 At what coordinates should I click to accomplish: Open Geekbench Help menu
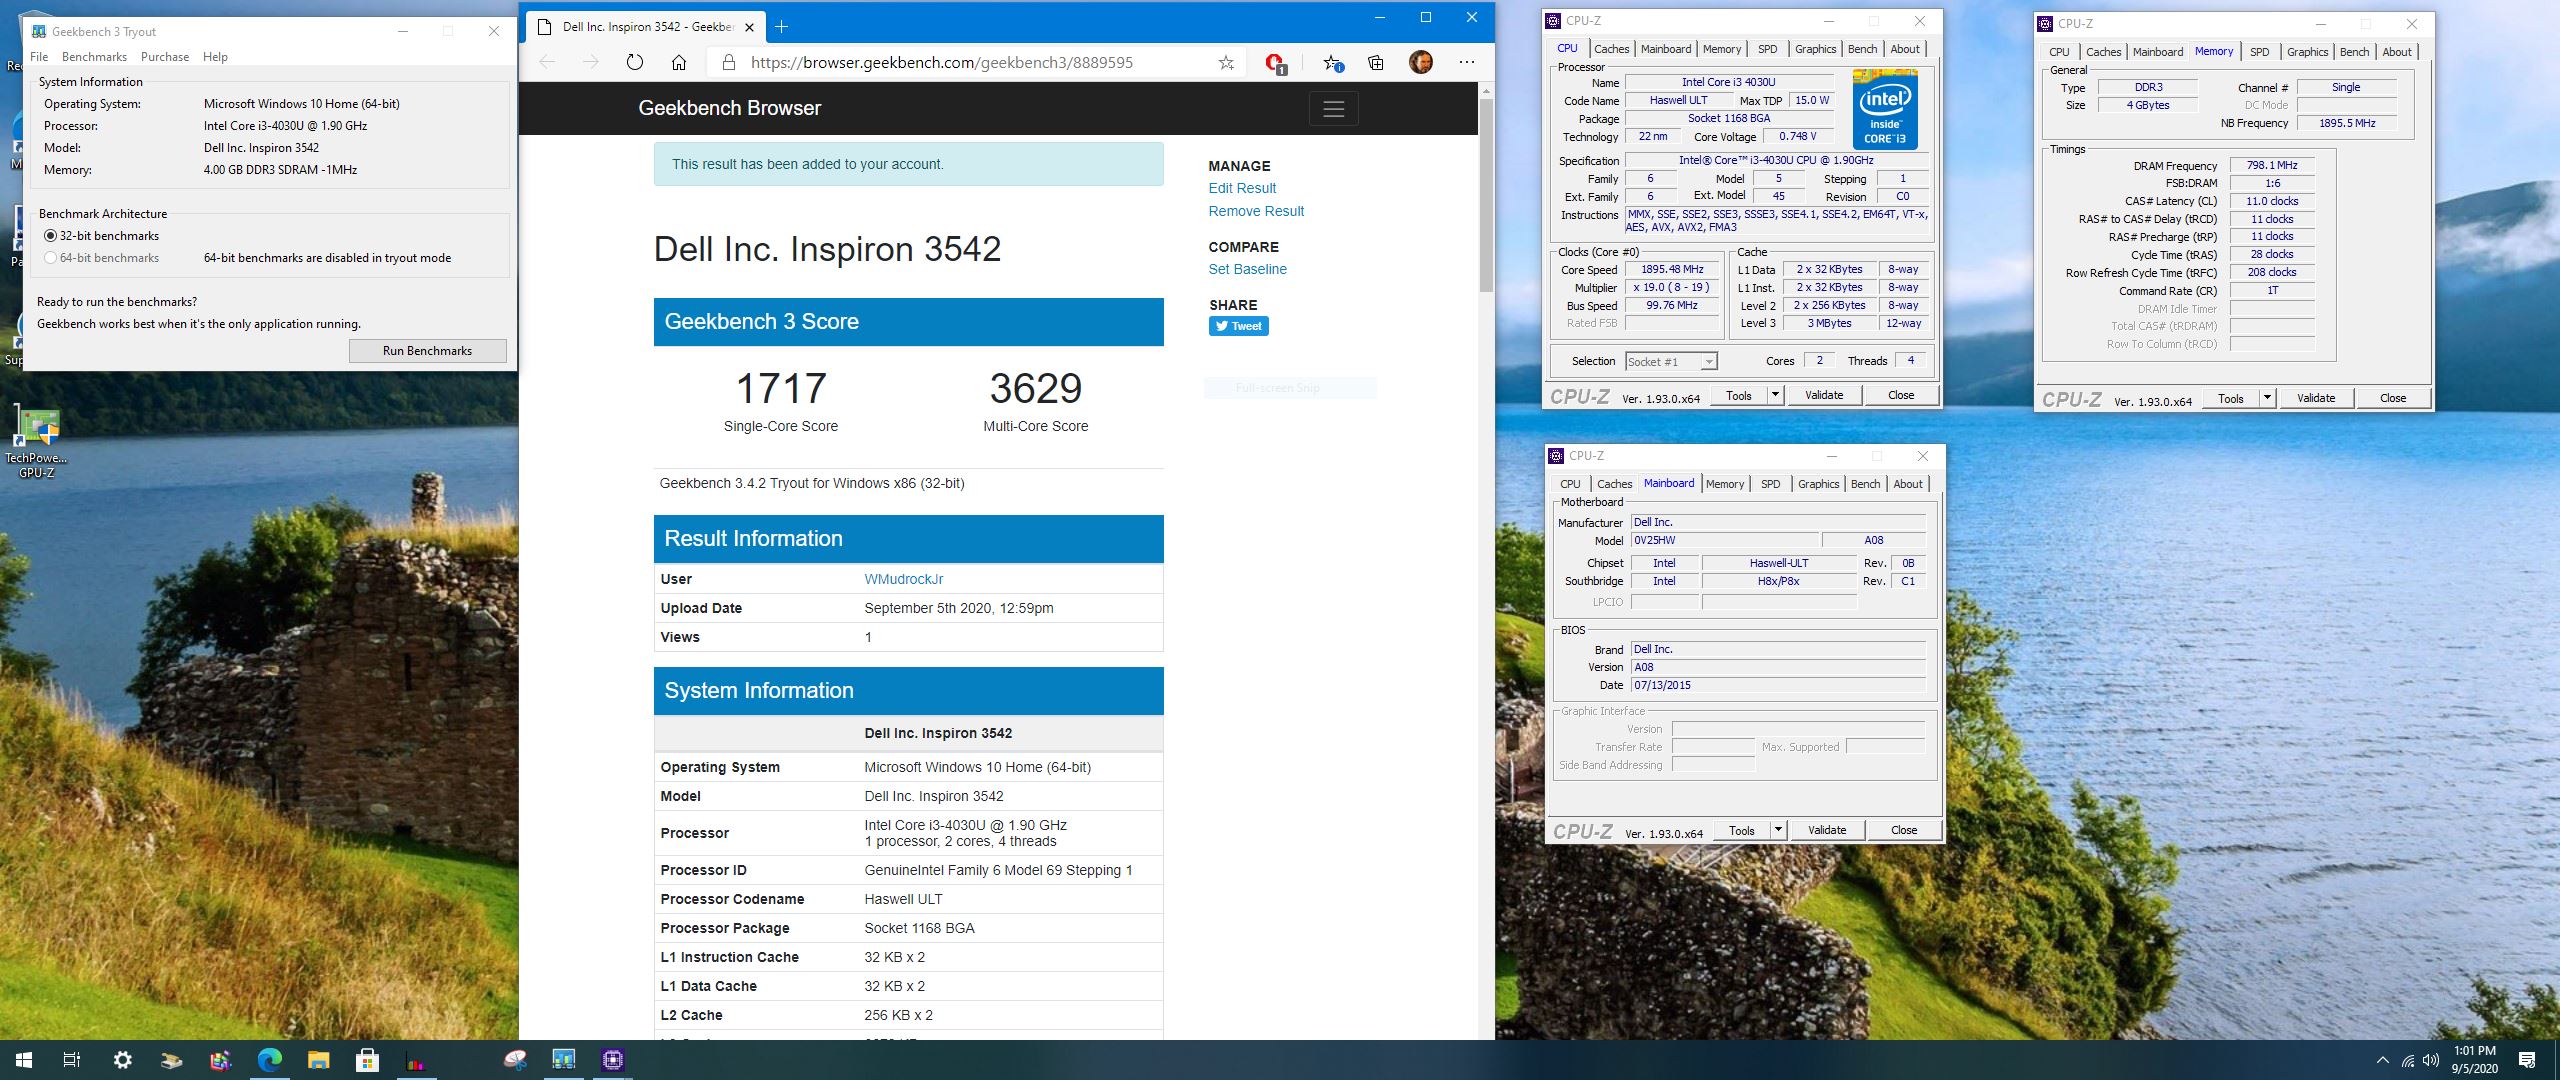(x=215, y=57)
